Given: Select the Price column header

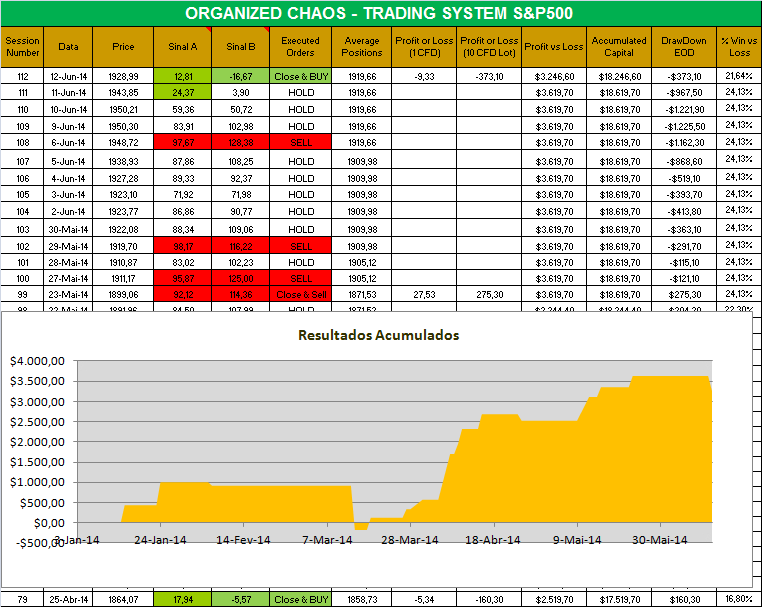Looking at the screenshot, I should [123, 47].
